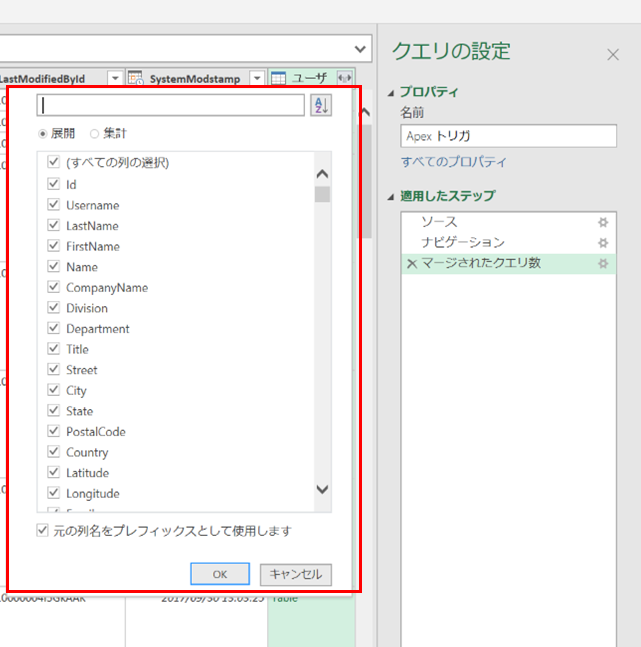This screenshot has width=641, height=647.
Task: Select the 展開 radio button
Action: tap(43, 134)
